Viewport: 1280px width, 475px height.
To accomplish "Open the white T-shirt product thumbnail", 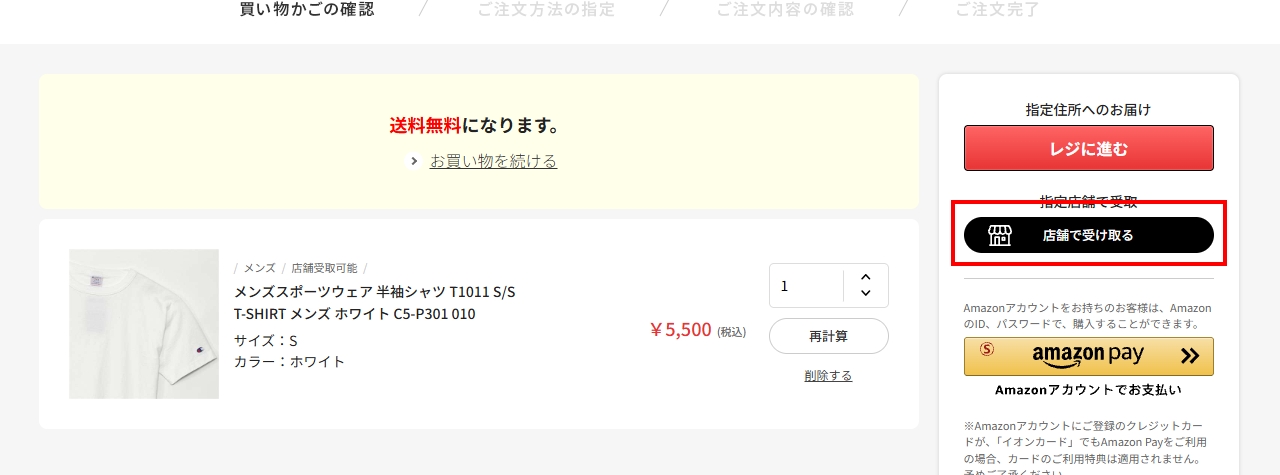I will 144,324.
